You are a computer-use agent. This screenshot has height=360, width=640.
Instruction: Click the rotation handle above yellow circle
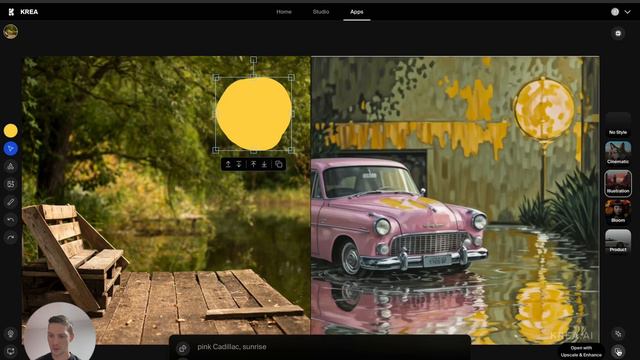253,60
